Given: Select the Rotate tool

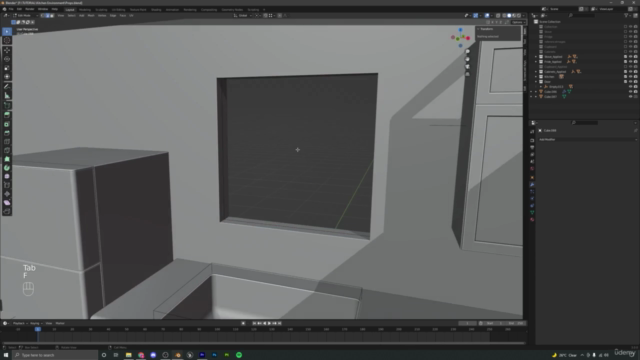Looking at the screenshot, I should pyautogui.click(x=7, y=59).
